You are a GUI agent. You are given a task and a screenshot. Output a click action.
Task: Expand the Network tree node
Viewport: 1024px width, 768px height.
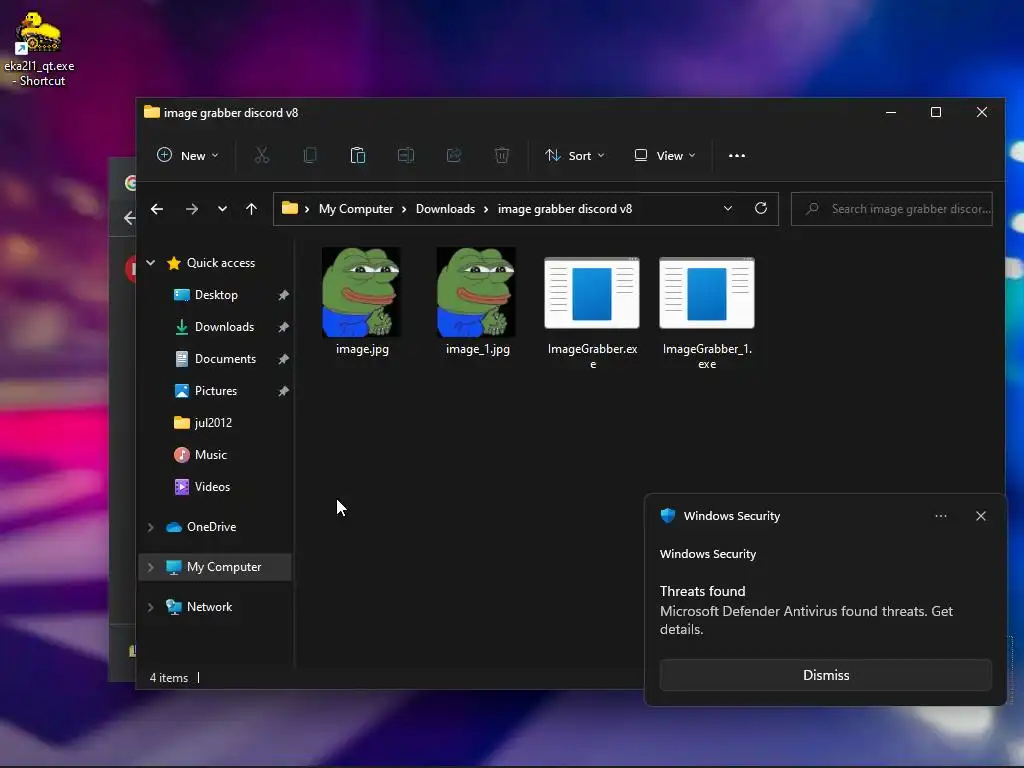151,607
